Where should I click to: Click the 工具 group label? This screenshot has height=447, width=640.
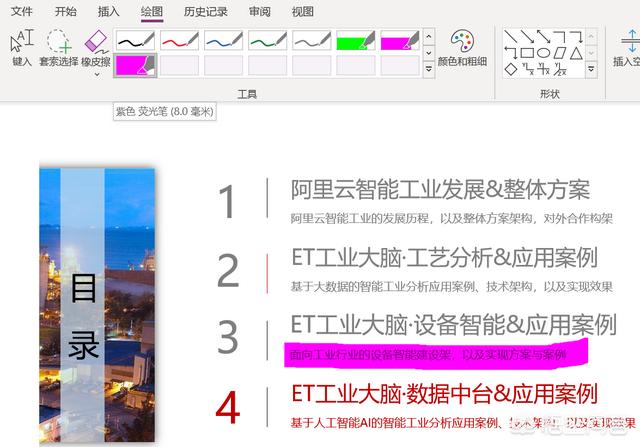click(x=247, y=94)
